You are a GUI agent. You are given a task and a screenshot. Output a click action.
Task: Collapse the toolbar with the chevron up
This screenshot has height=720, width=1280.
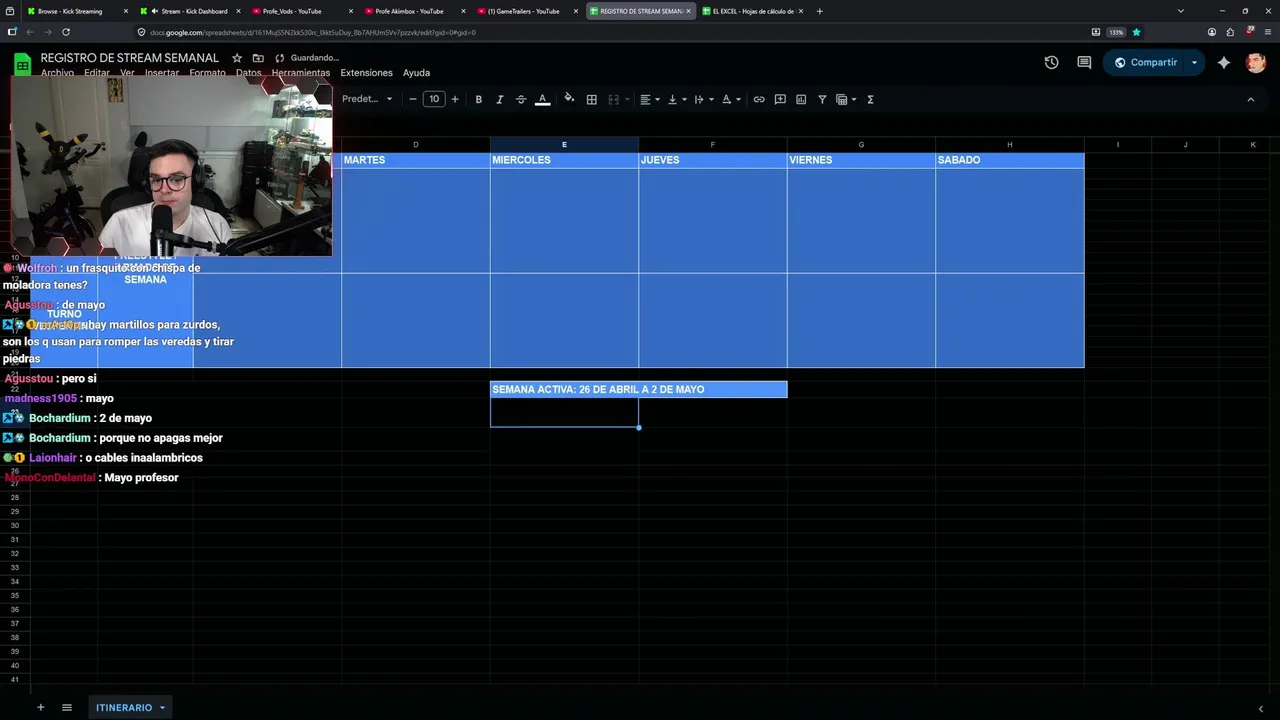[1250, 99]
